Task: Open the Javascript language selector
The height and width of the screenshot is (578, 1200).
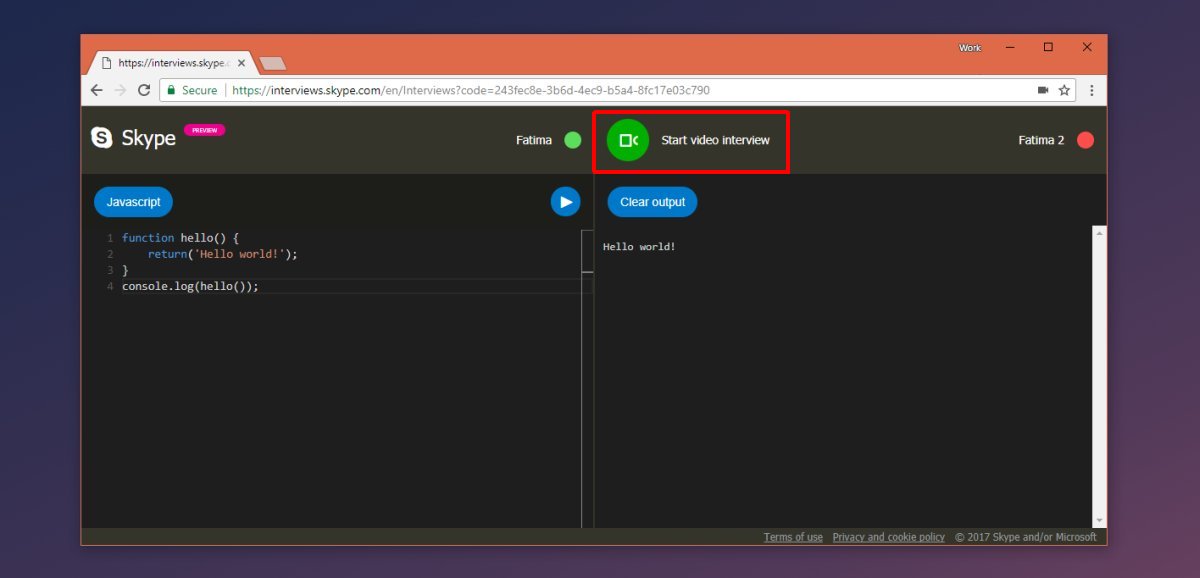Action: pos(134,202)
